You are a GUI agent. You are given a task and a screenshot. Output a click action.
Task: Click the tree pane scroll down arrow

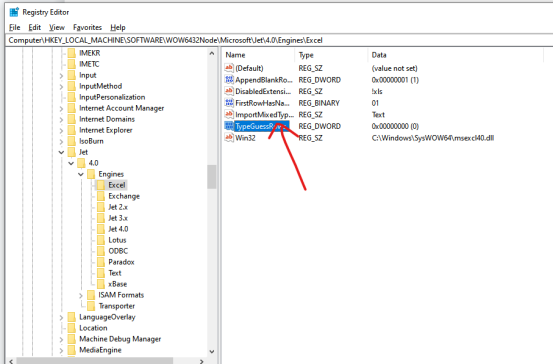coord(212,351)
